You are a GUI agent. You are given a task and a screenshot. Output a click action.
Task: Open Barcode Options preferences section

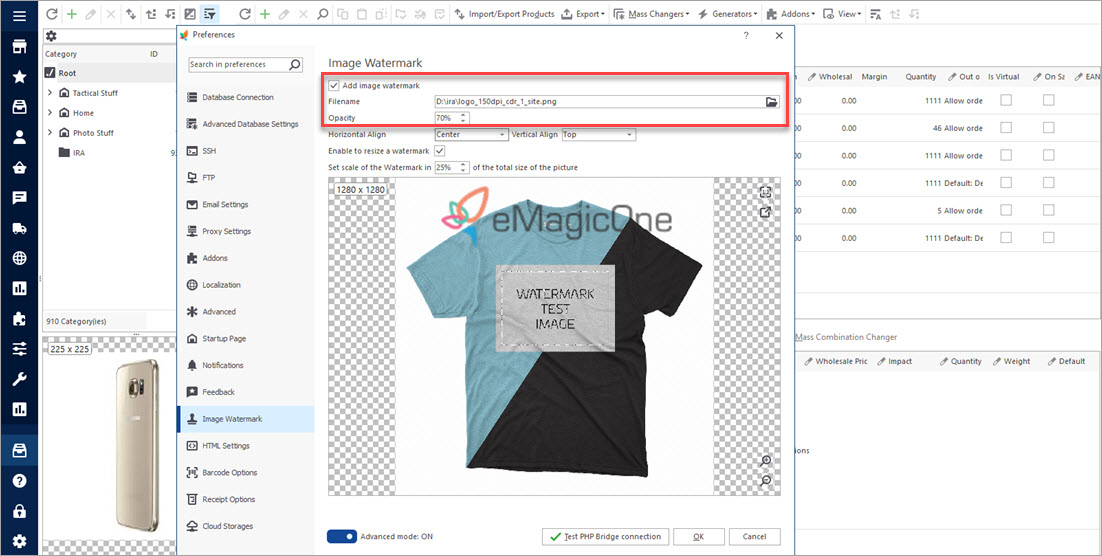click(x=229, y=473)
